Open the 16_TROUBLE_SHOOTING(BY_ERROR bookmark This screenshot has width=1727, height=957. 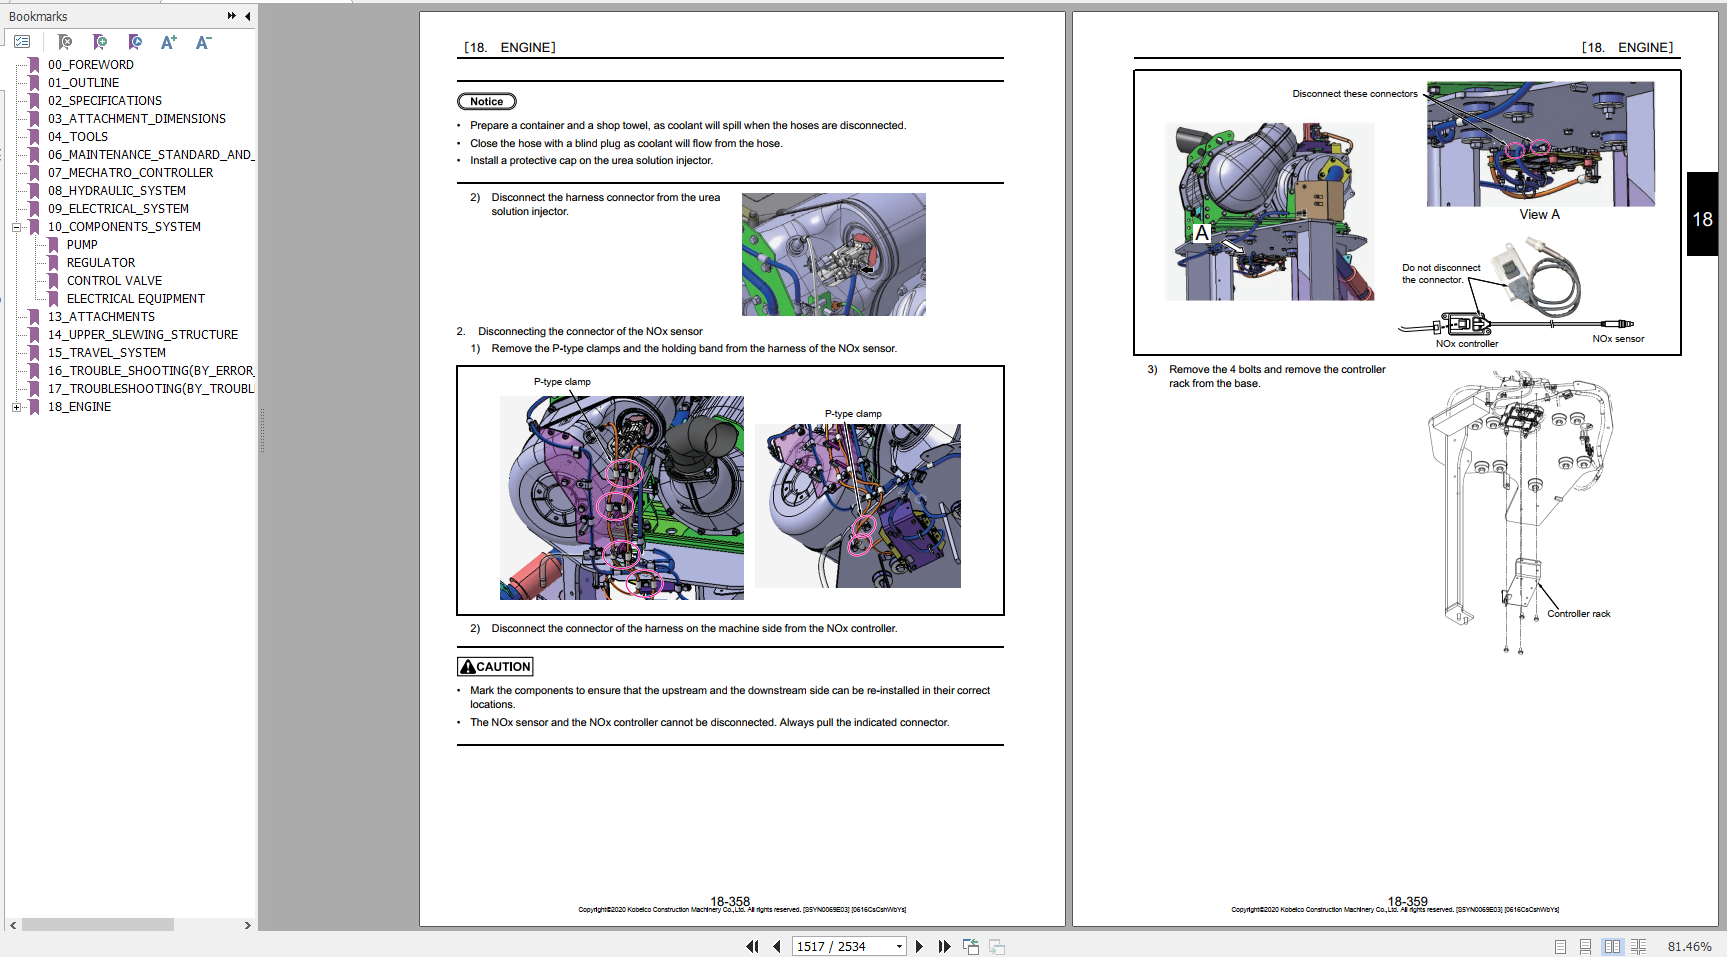click(x=151, y=371)
